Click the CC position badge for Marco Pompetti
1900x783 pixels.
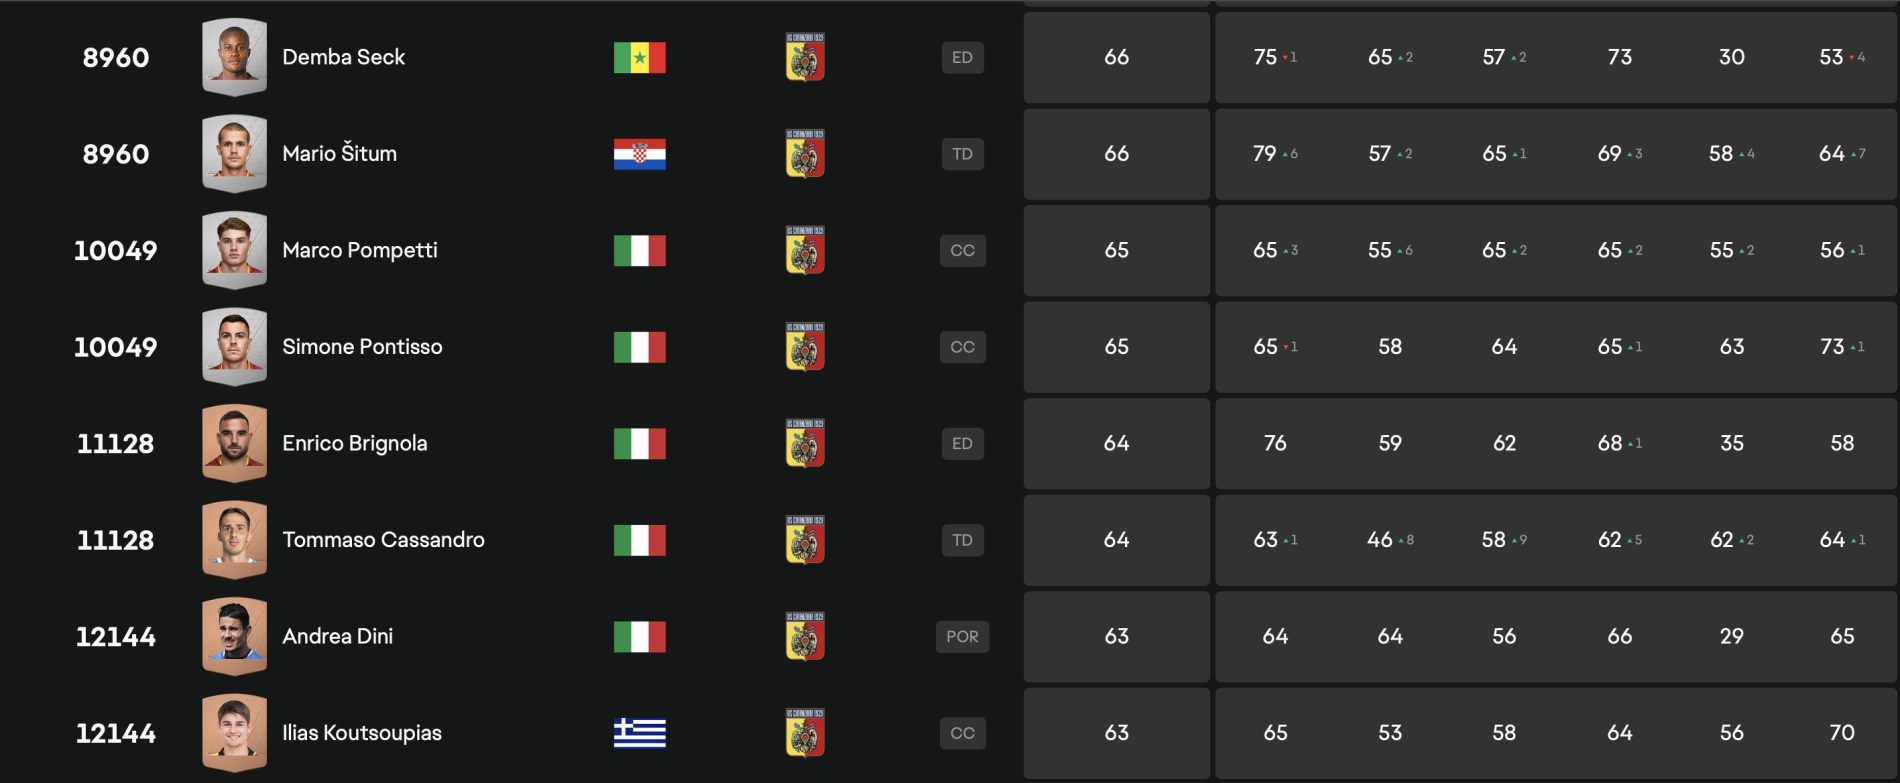pyautogui.click(x=962, y=251)
